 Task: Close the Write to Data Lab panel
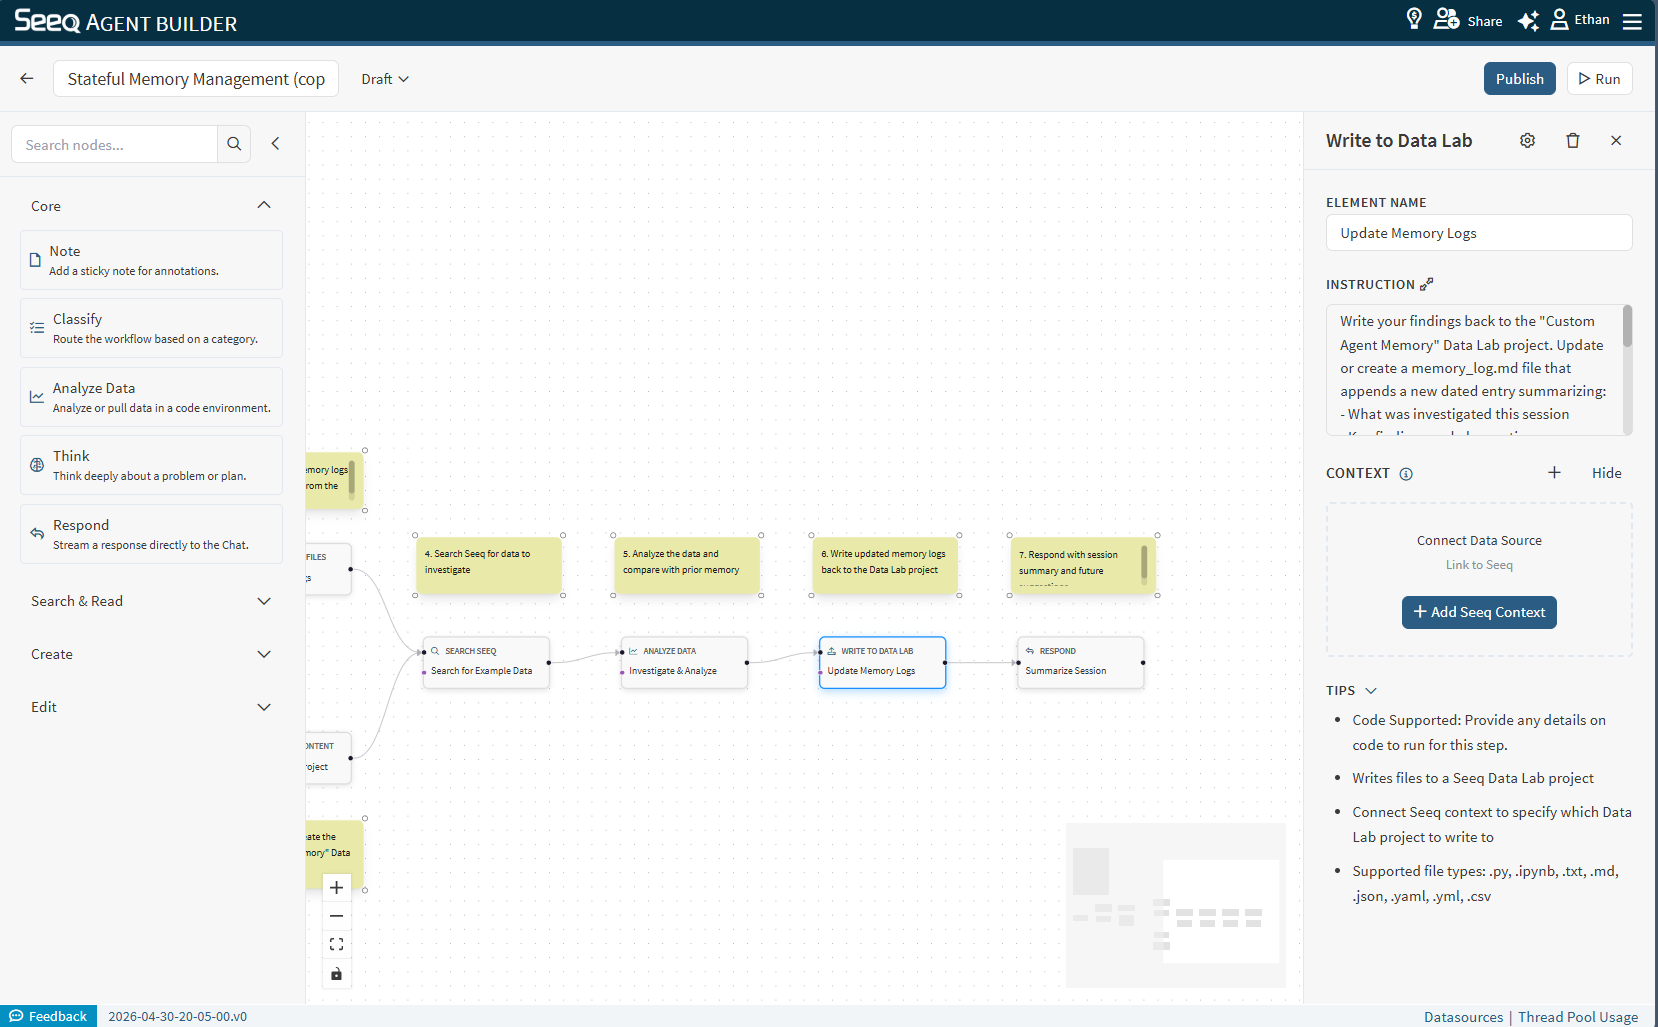point(1616,141)
